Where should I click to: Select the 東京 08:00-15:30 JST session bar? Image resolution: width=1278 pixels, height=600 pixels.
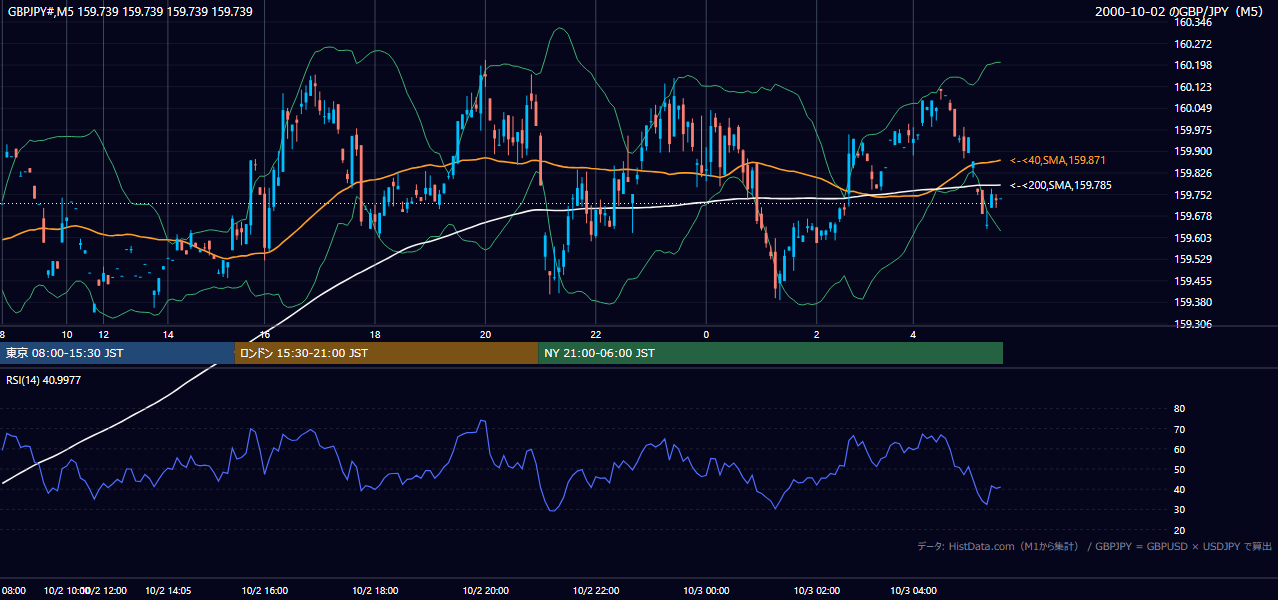coord(117,353)
